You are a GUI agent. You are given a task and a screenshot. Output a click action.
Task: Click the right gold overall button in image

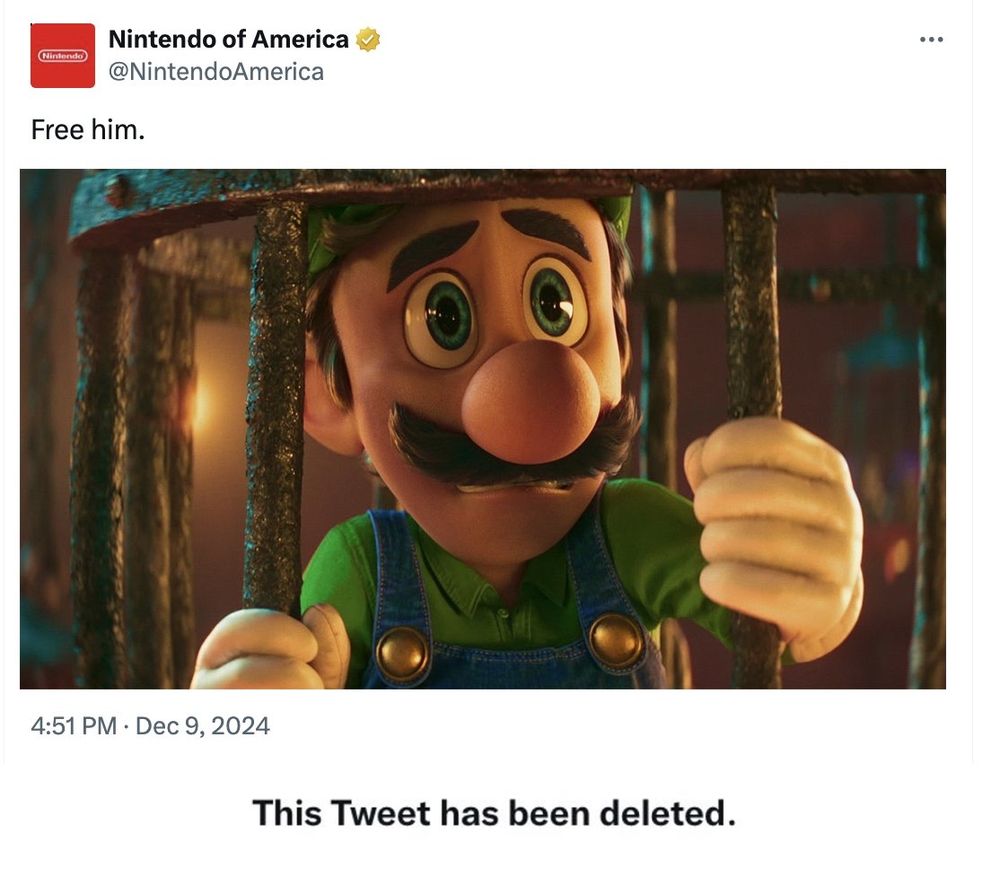point(617,640)
